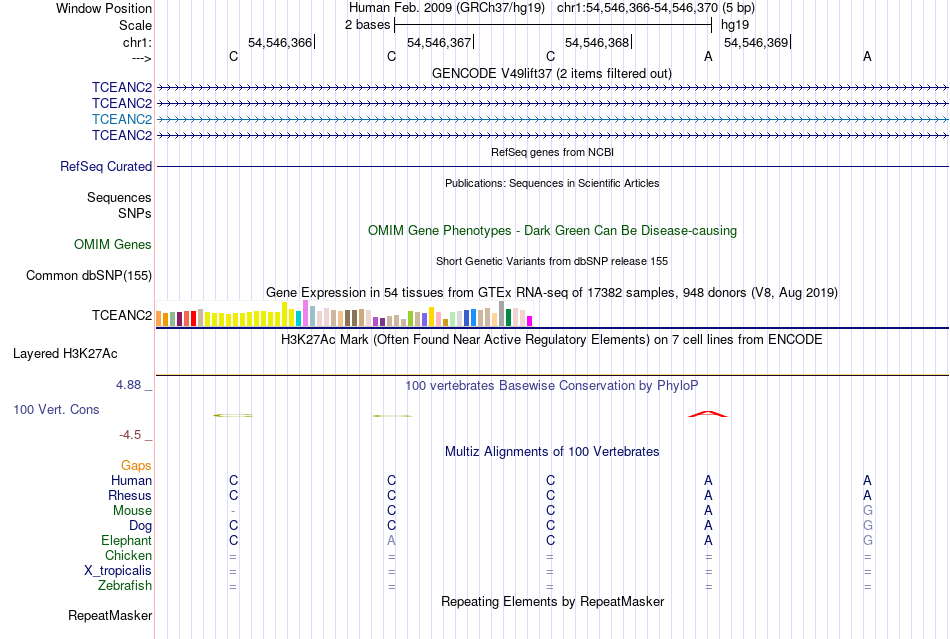The height and width of the screenshot is (639, 950).
Task: Select the Human species row label
Action: [131, 480]
